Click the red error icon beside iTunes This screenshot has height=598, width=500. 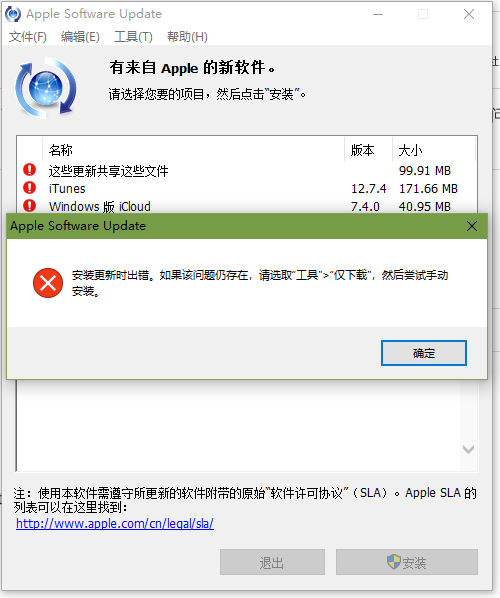pos(29,188)
